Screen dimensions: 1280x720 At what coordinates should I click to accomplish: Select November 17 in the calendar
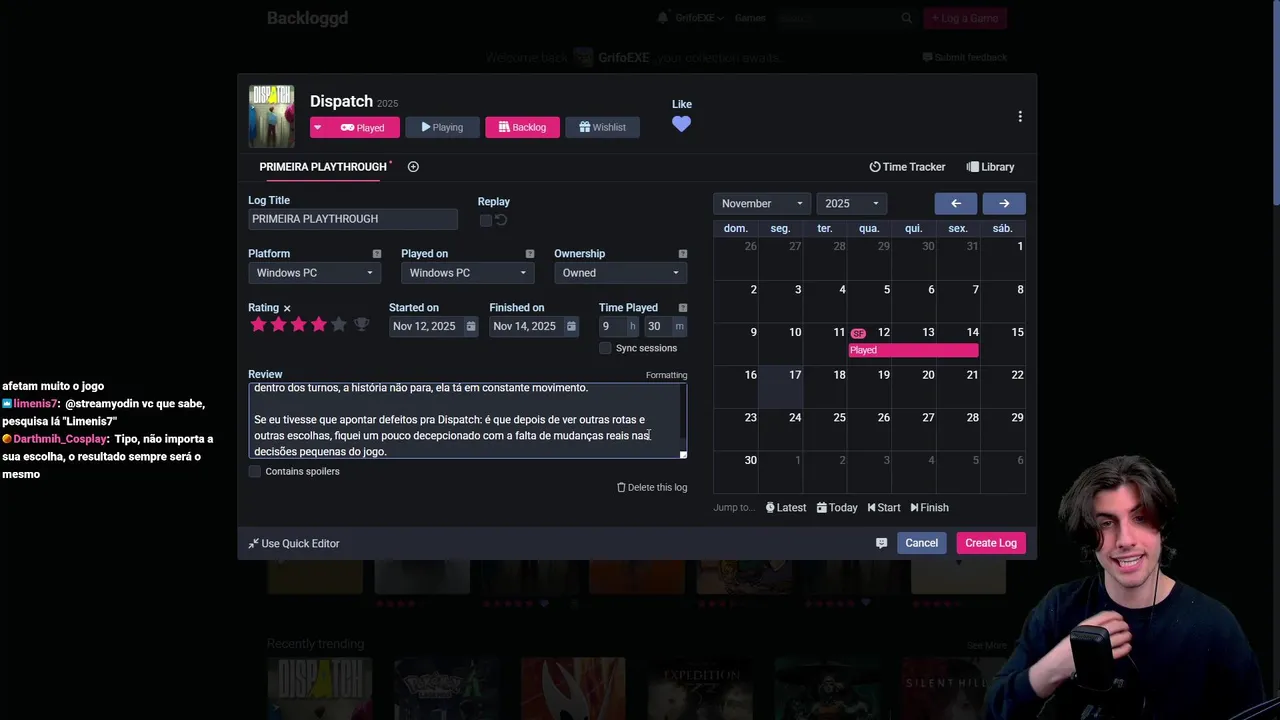coord(780,387)
